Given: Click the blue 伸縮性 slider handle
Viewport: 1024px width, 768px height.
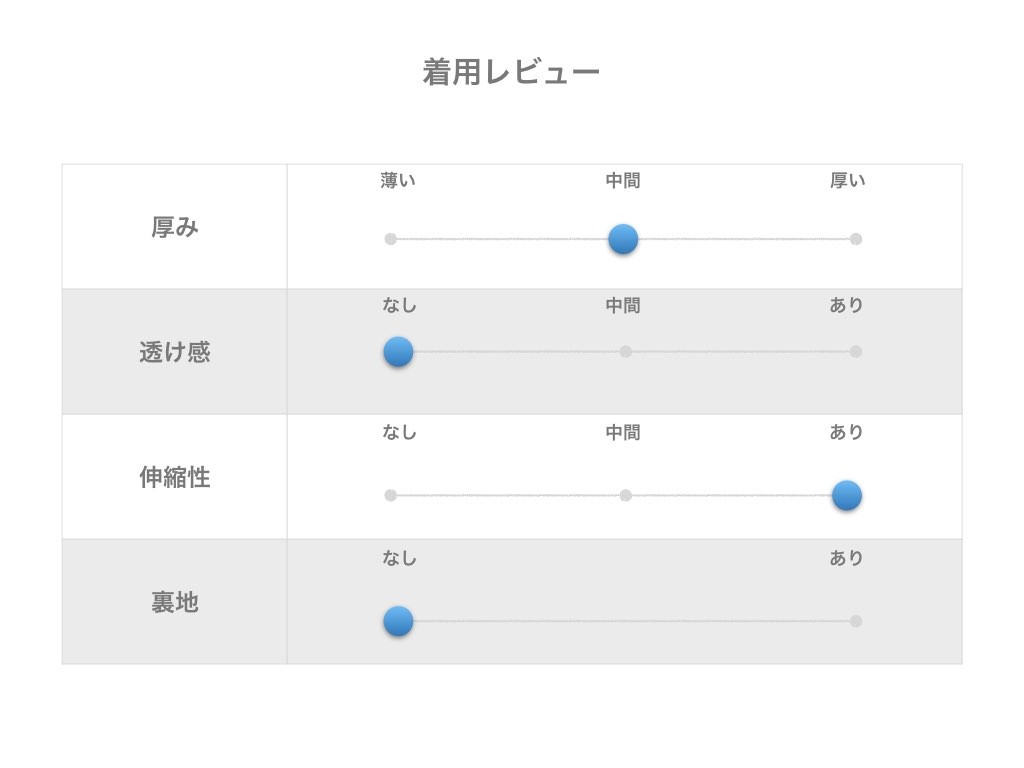Looking at the screenshot, I should tap(847, 495).
